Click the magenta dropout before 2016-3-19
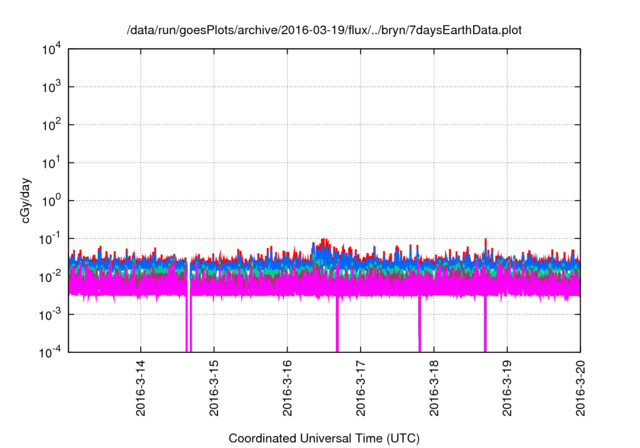 [x=485, y=324]
